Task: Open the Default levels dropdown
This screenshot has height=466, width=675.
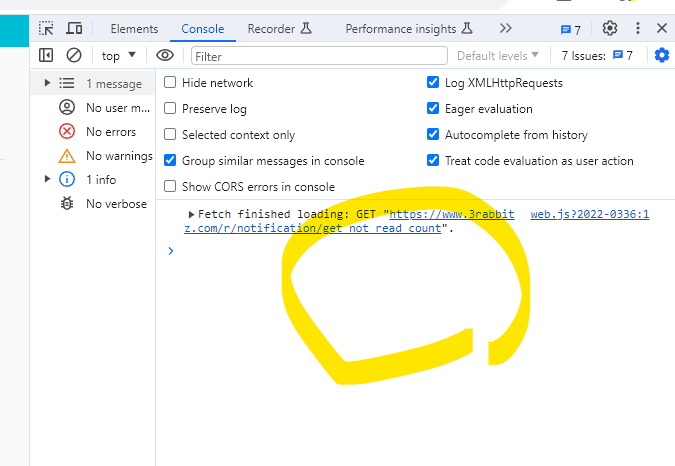Action: coord(498,56)
